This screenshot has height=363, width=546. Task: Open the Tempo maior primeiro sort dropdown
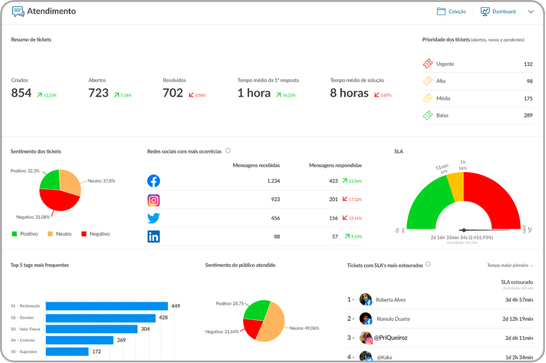[510, 265]
